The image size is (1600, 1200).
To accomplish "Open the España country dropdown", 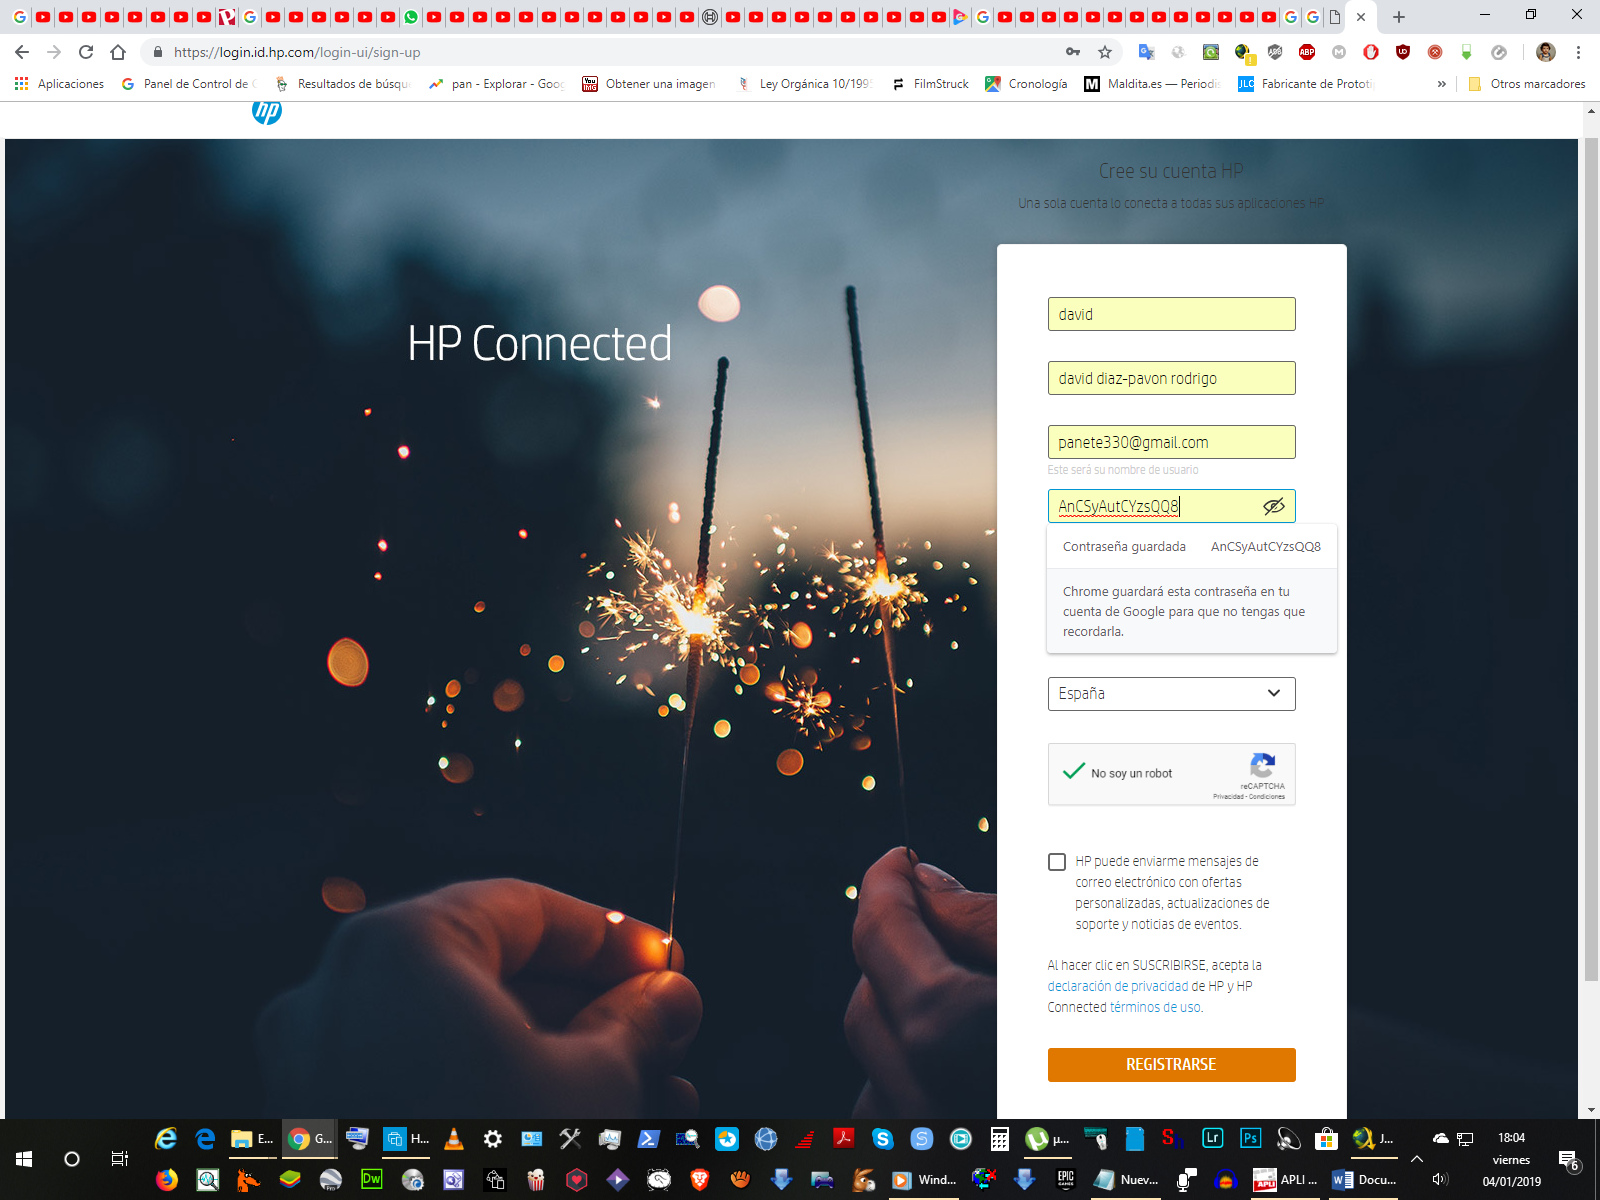I will (x=1171, y=694).
